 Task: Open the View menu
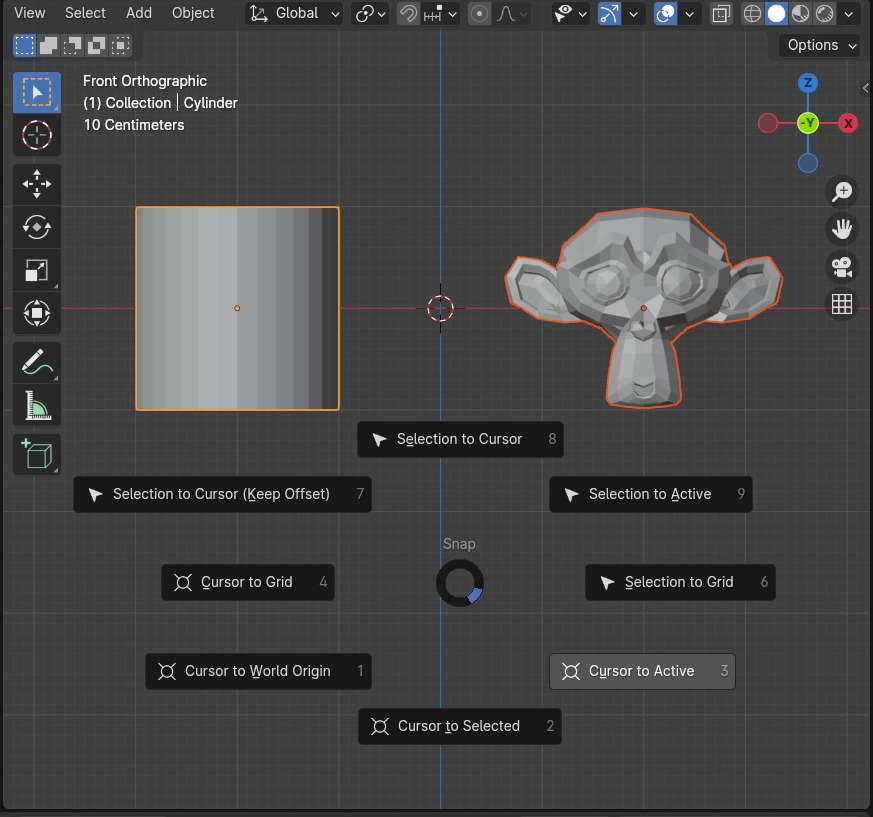30,13
